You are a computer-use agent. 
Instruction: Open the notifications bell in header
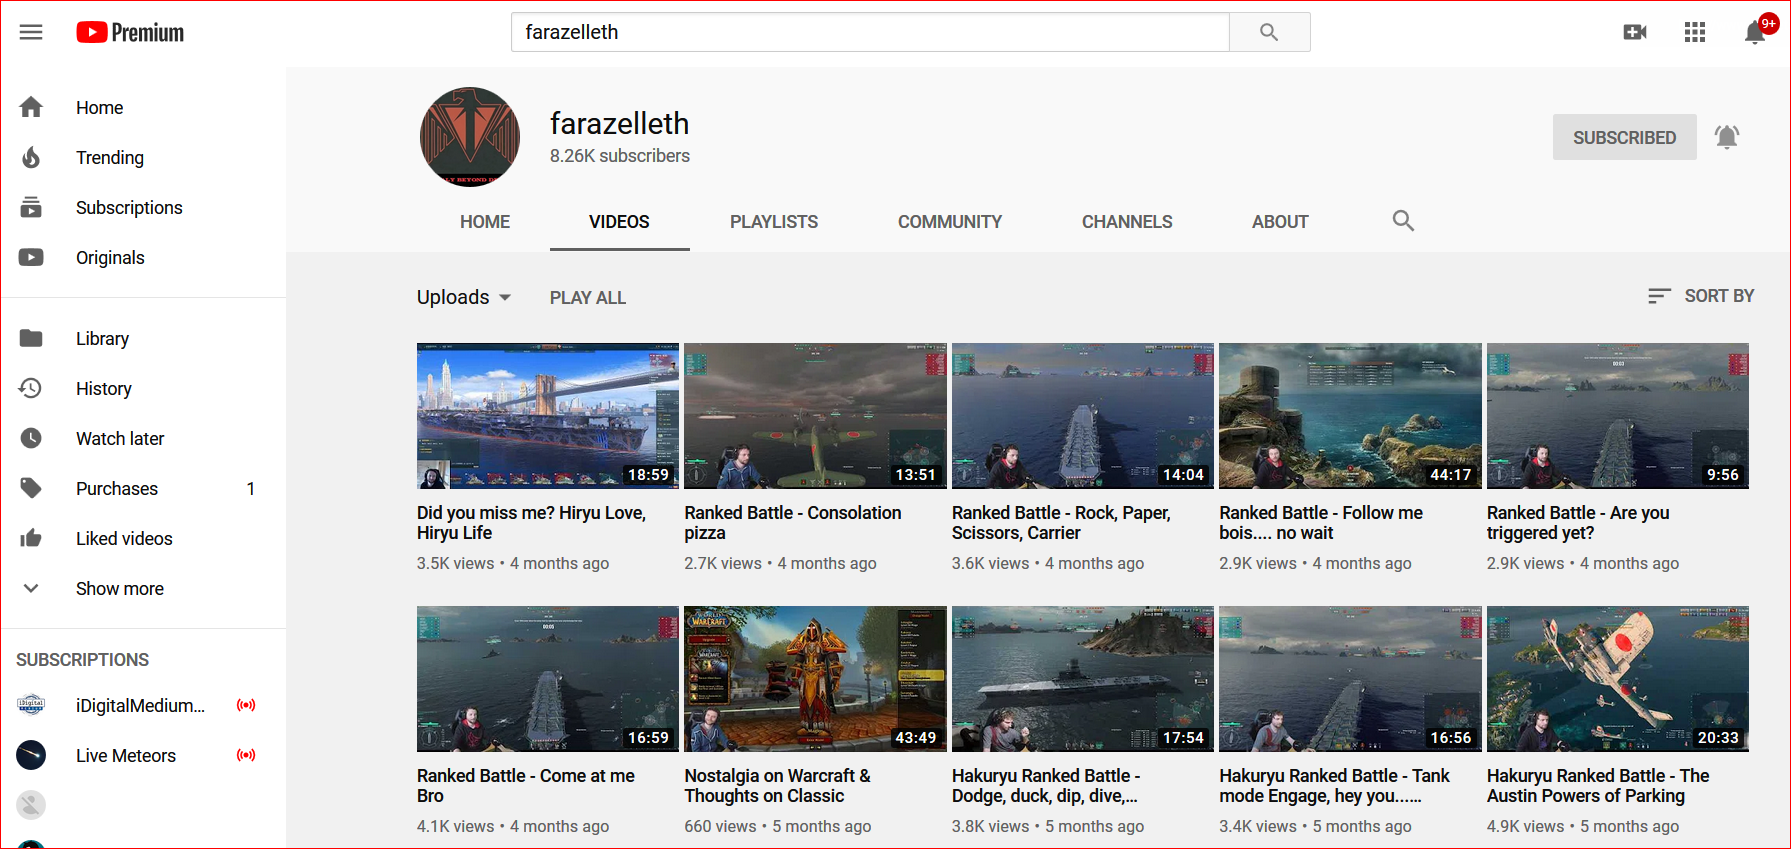pos(1754,33)
